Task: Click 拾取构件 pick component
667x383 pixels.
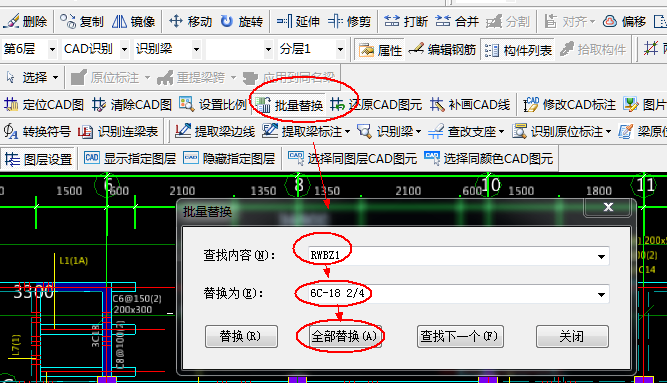Action: (593, 50)
